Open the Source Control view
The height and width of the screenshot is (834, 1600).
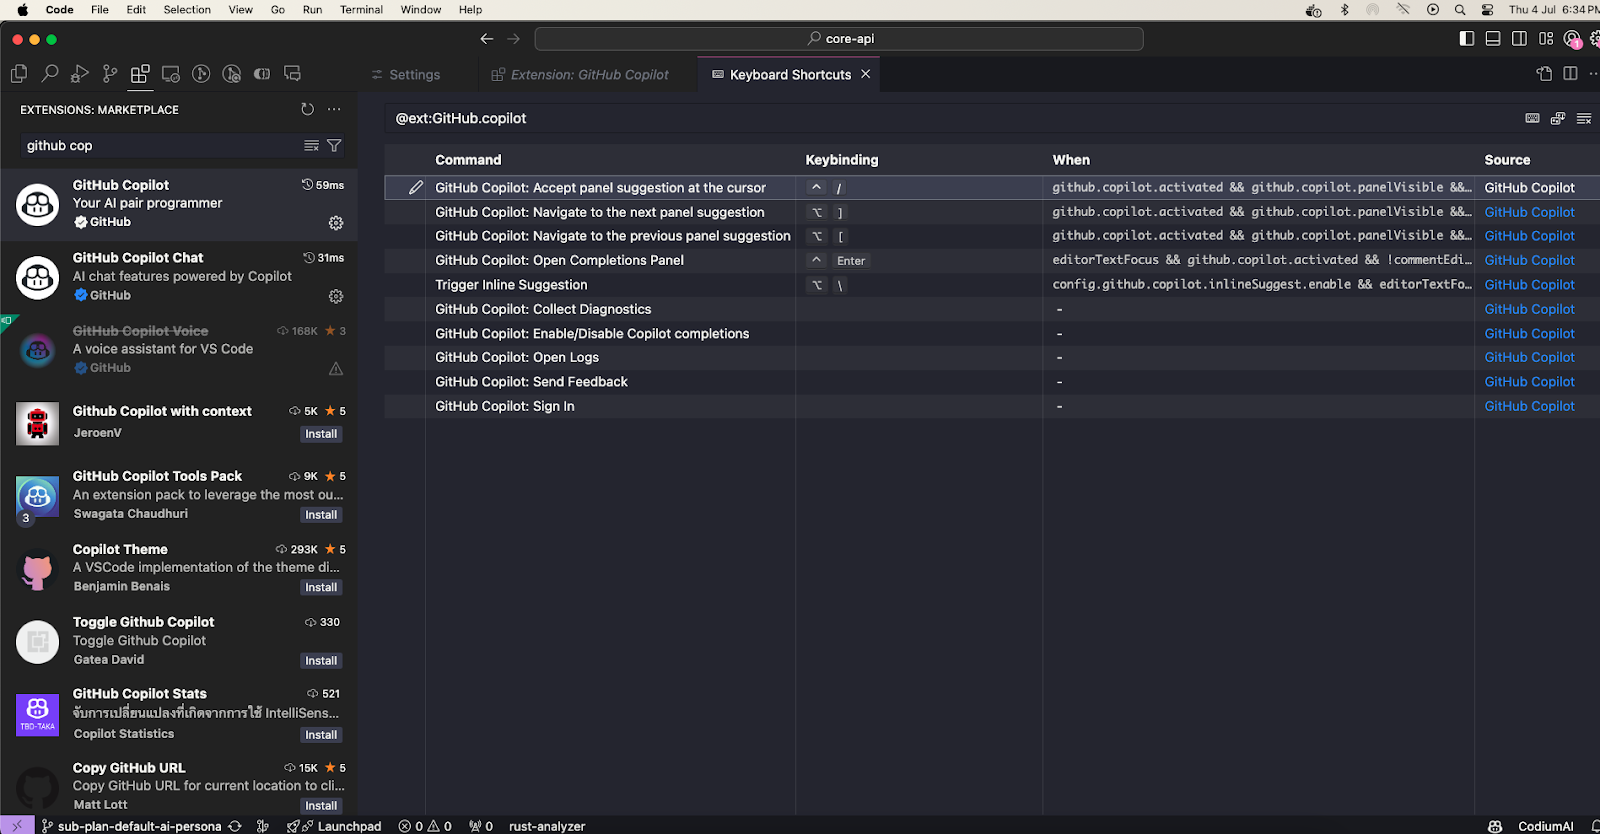tap(110, 74)
